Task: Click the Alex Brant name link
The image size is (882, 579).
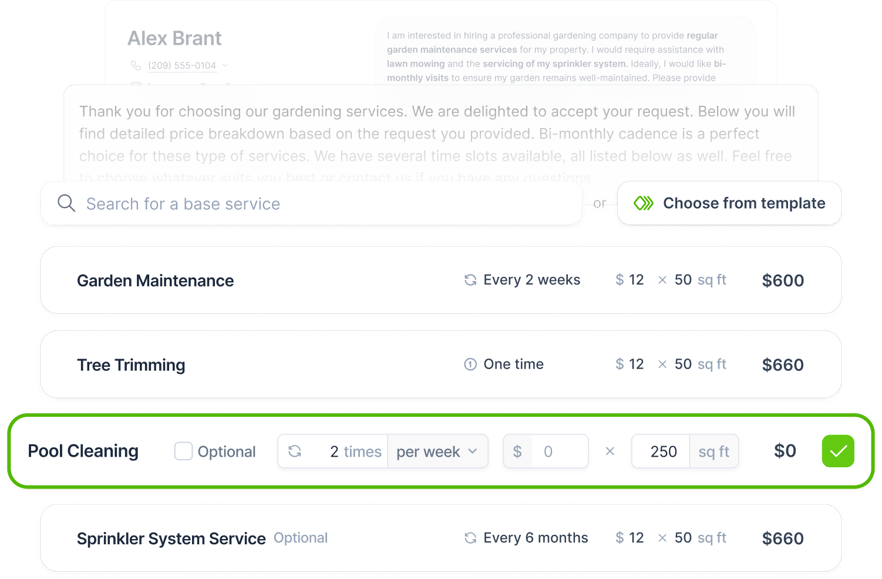Action: 173,38
